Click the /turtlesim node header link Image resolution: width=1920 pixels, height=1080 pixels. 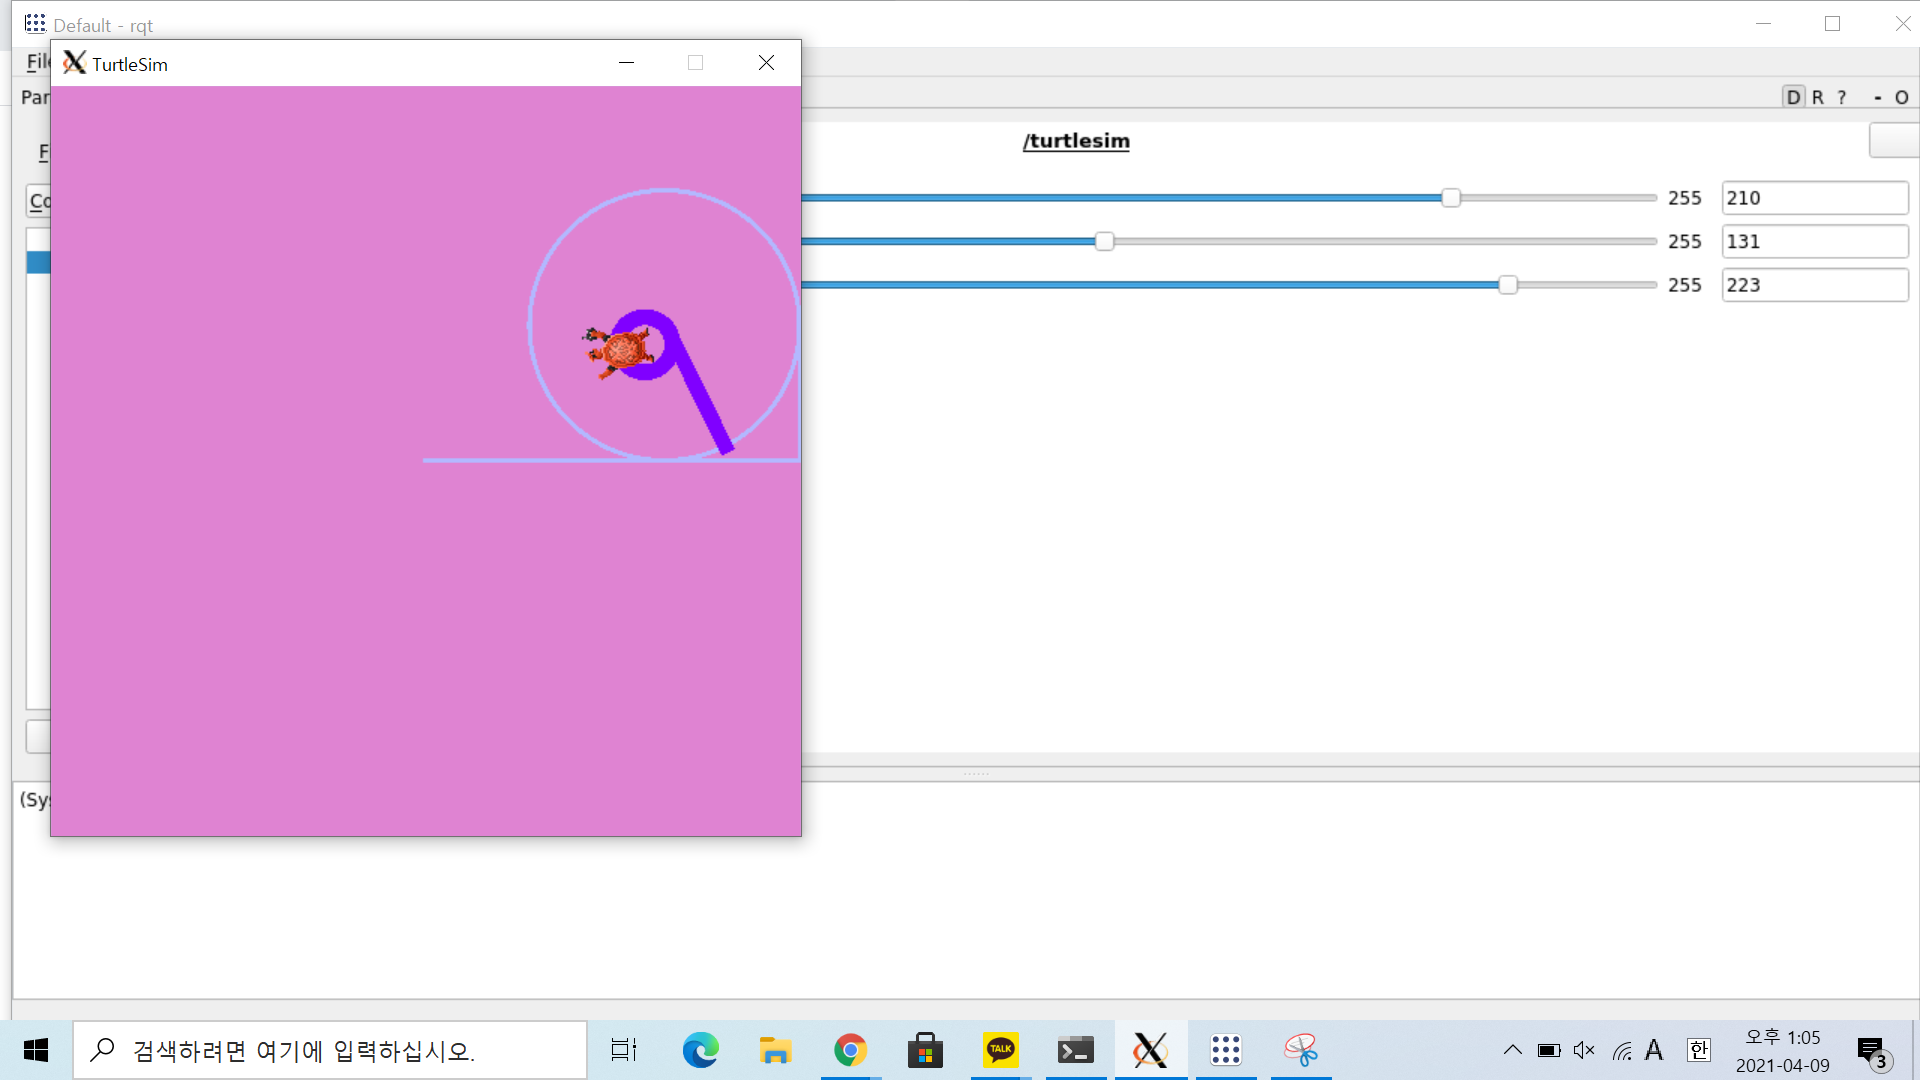1076,141
